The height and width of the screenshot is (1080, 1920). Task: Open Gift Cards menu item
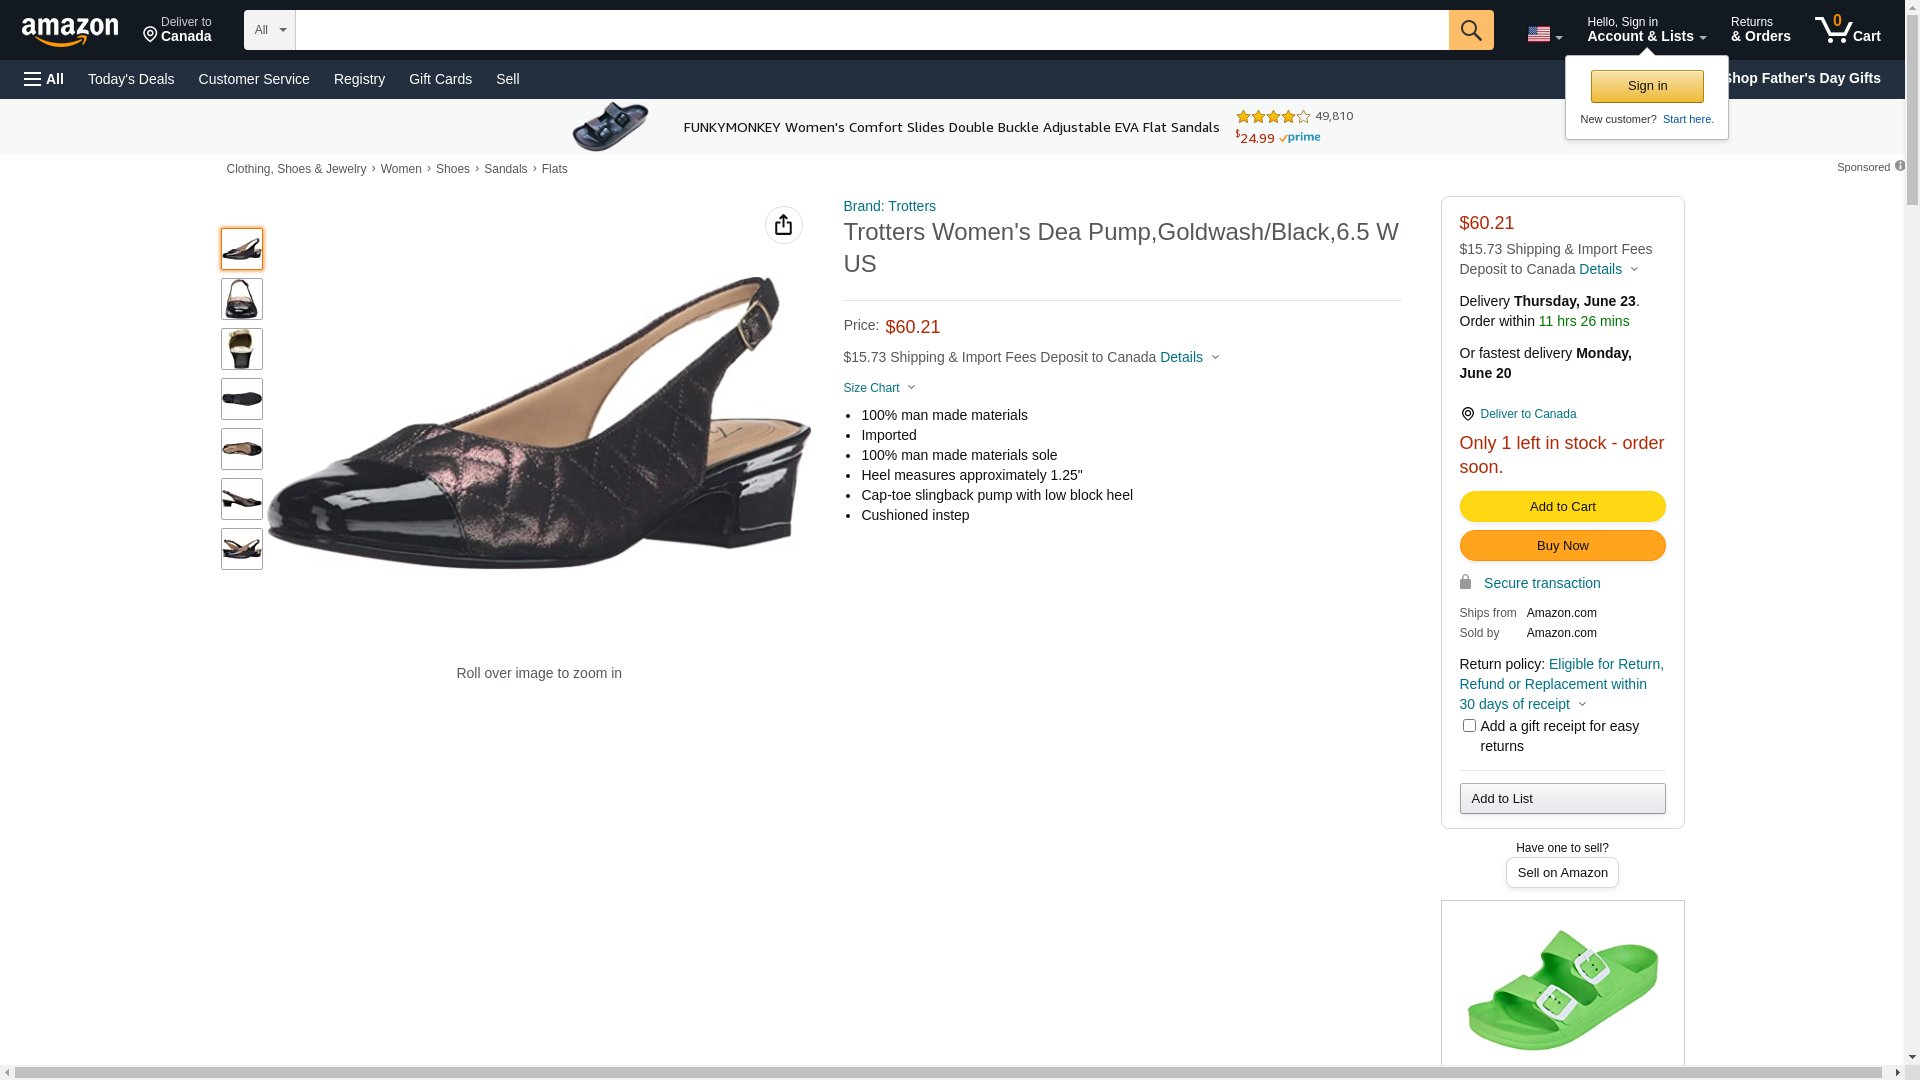[x=440, y=79]
